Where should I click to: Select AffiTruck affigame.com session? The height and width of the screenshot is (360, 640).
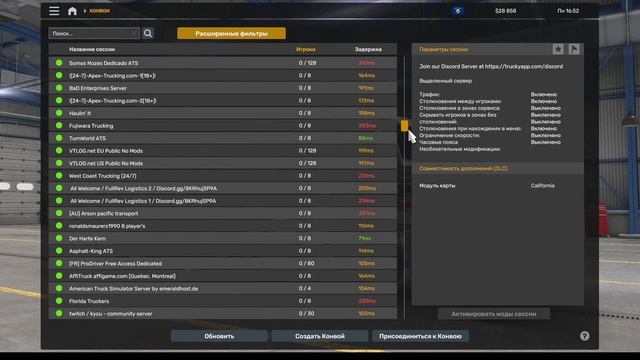click(x=222, y=276)
